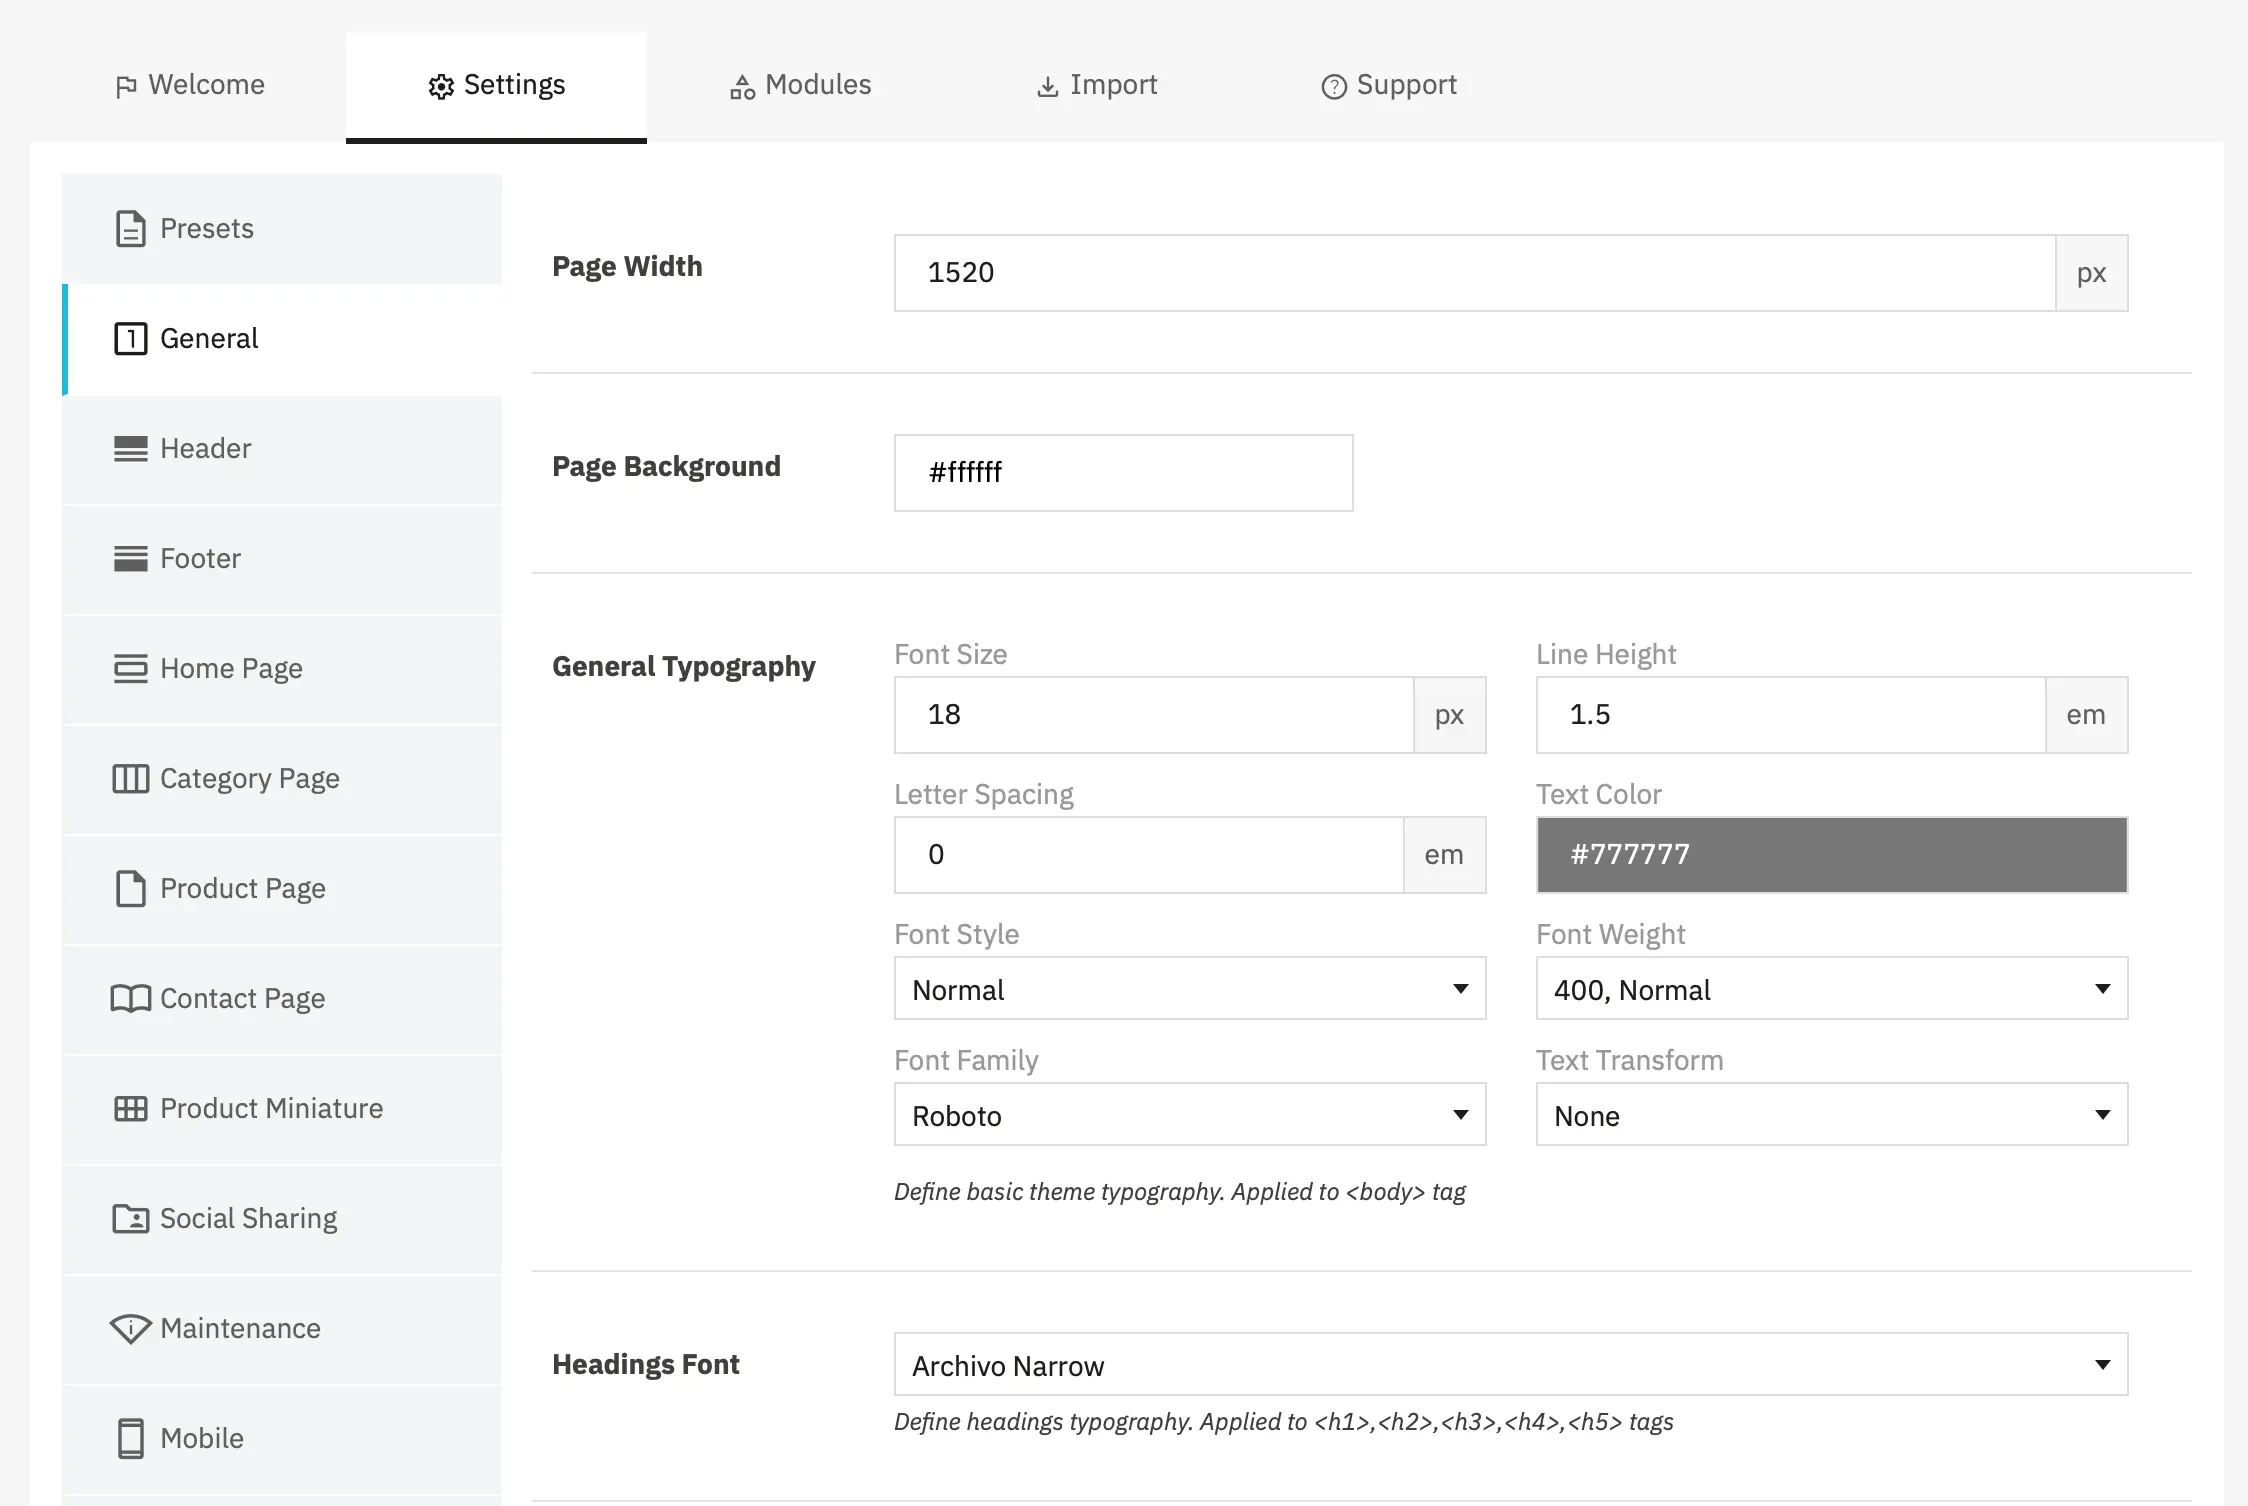Click the Home Page icon

click(x=131, y=669)
